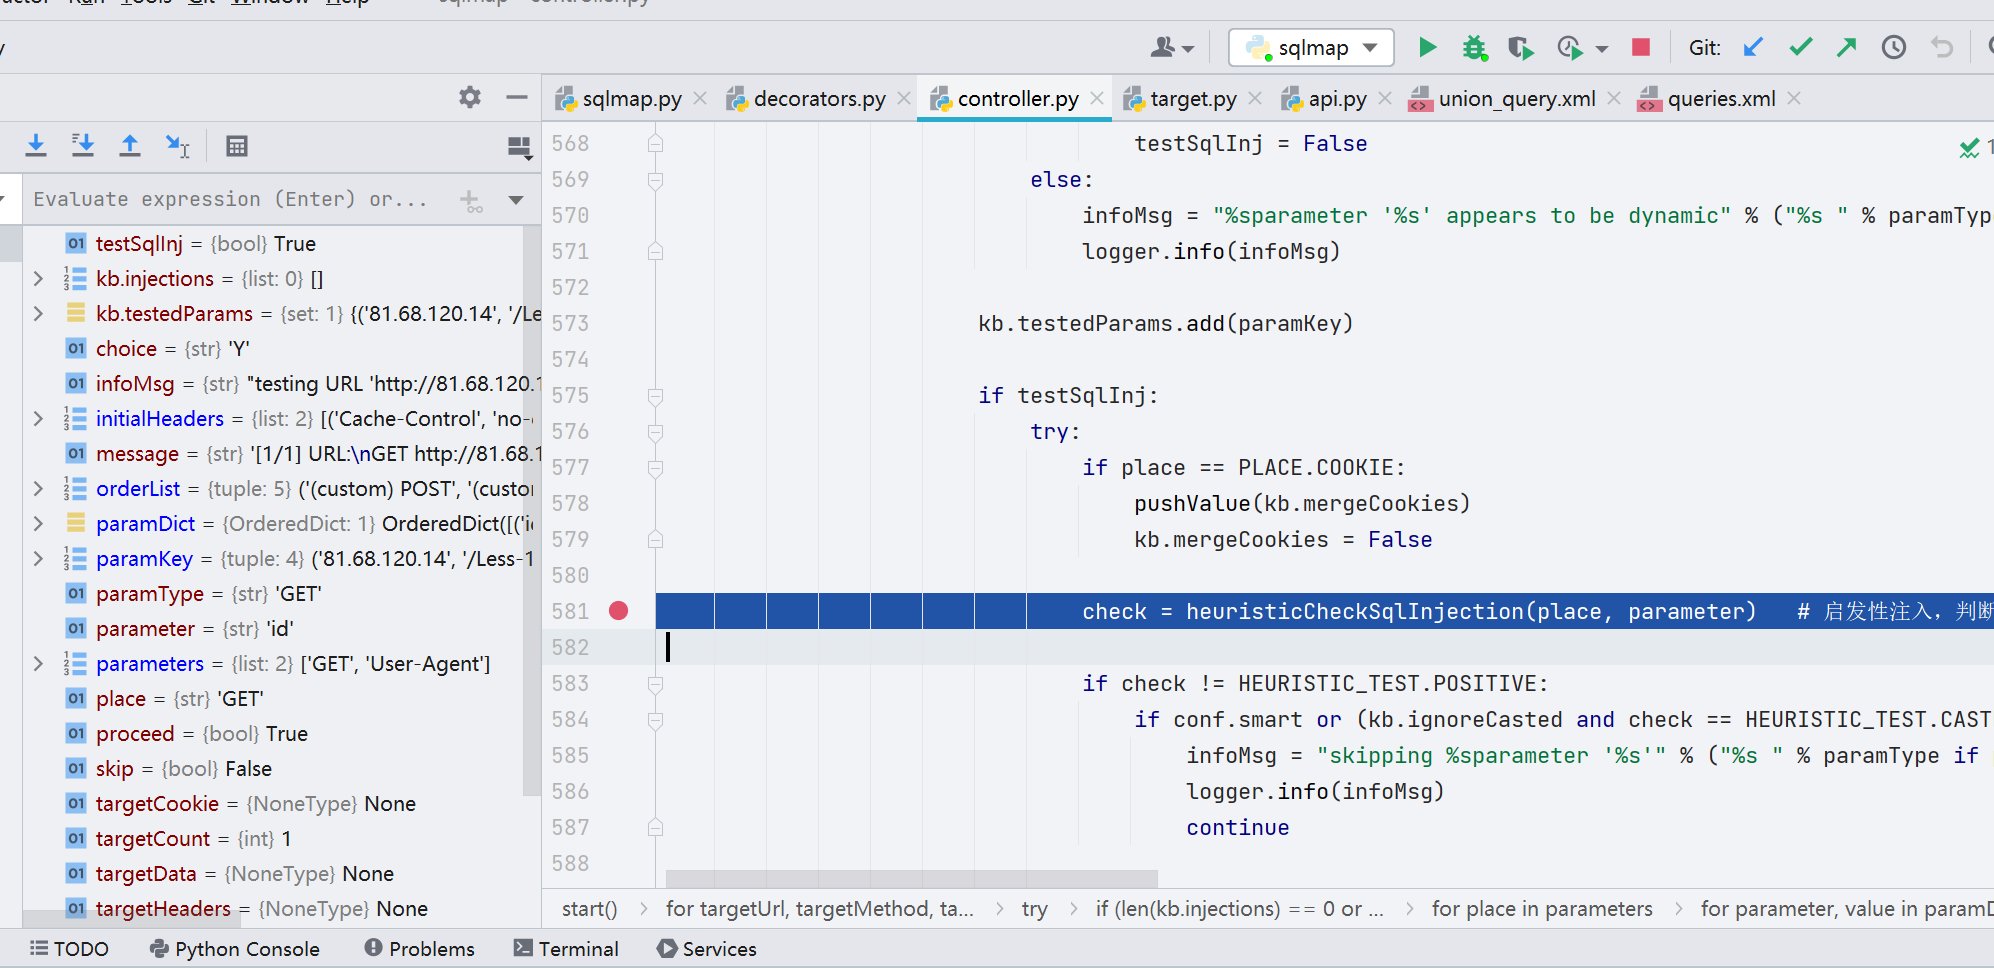Click the Git commit checkmark icon
Screen dimensions: 1994x968
point(1800,47)
